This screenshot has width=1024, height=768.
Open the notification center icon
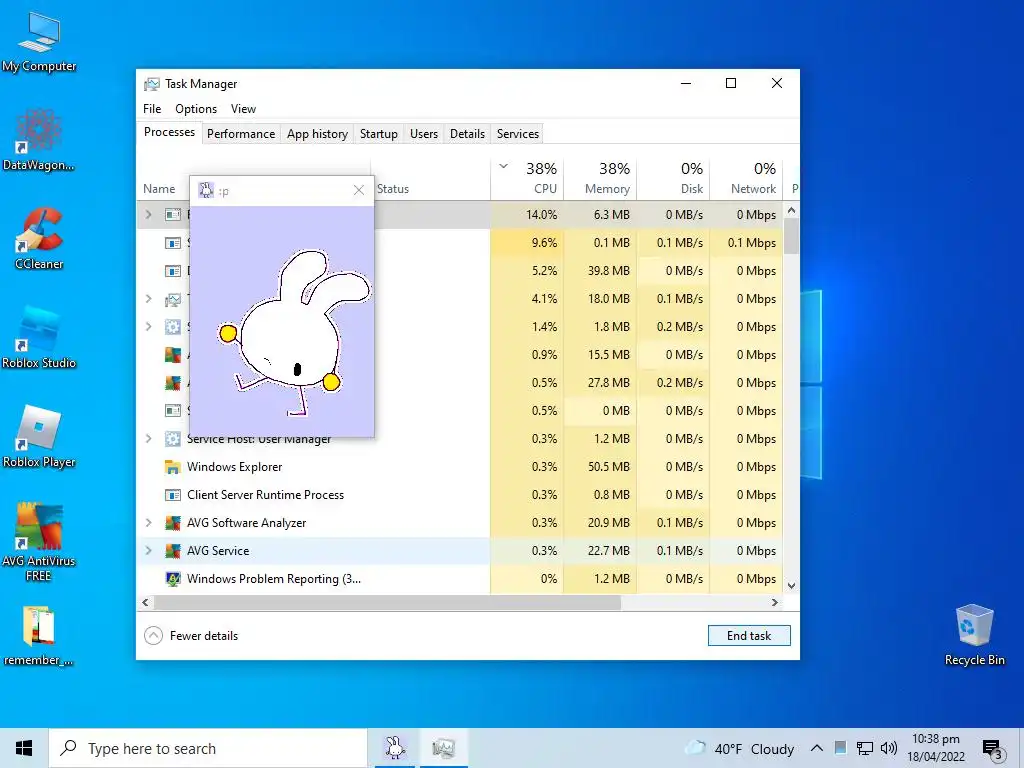pos(993,749)
